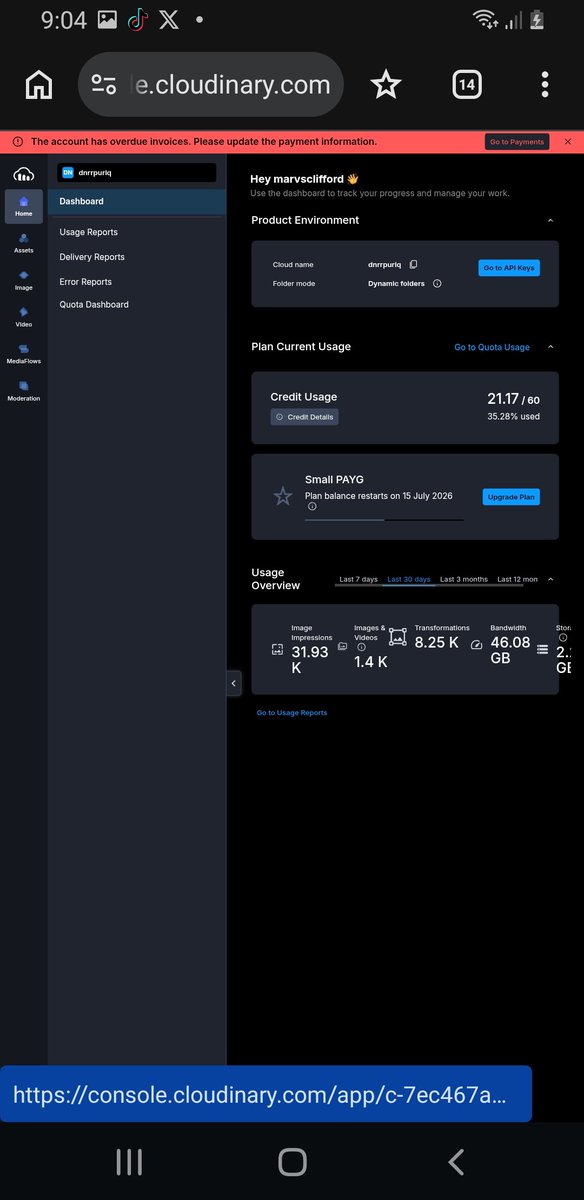This screenshot has width=584, height=1200.
Task: Click the Dynamic folders value
Action: pyautogui.click(x=396, y=284)
